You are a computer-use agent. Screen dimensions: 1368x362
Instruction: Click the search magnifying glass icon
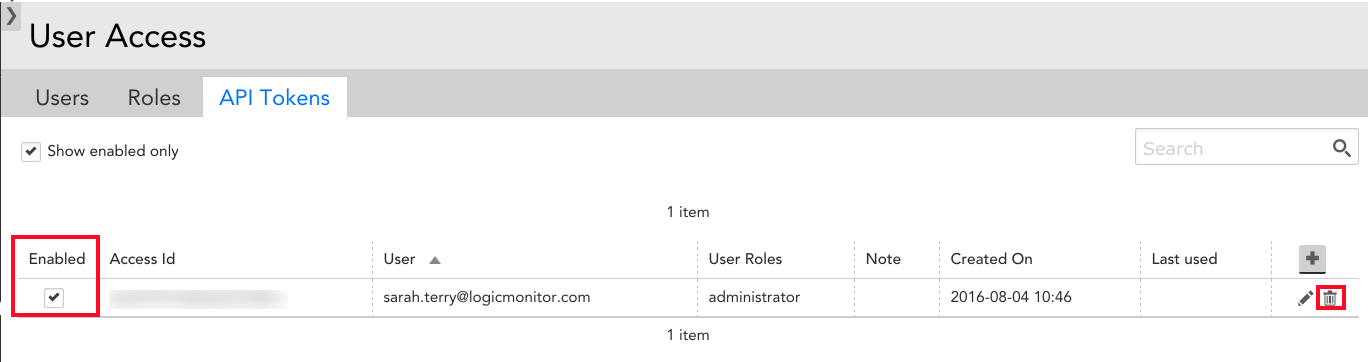point(1343,148)
